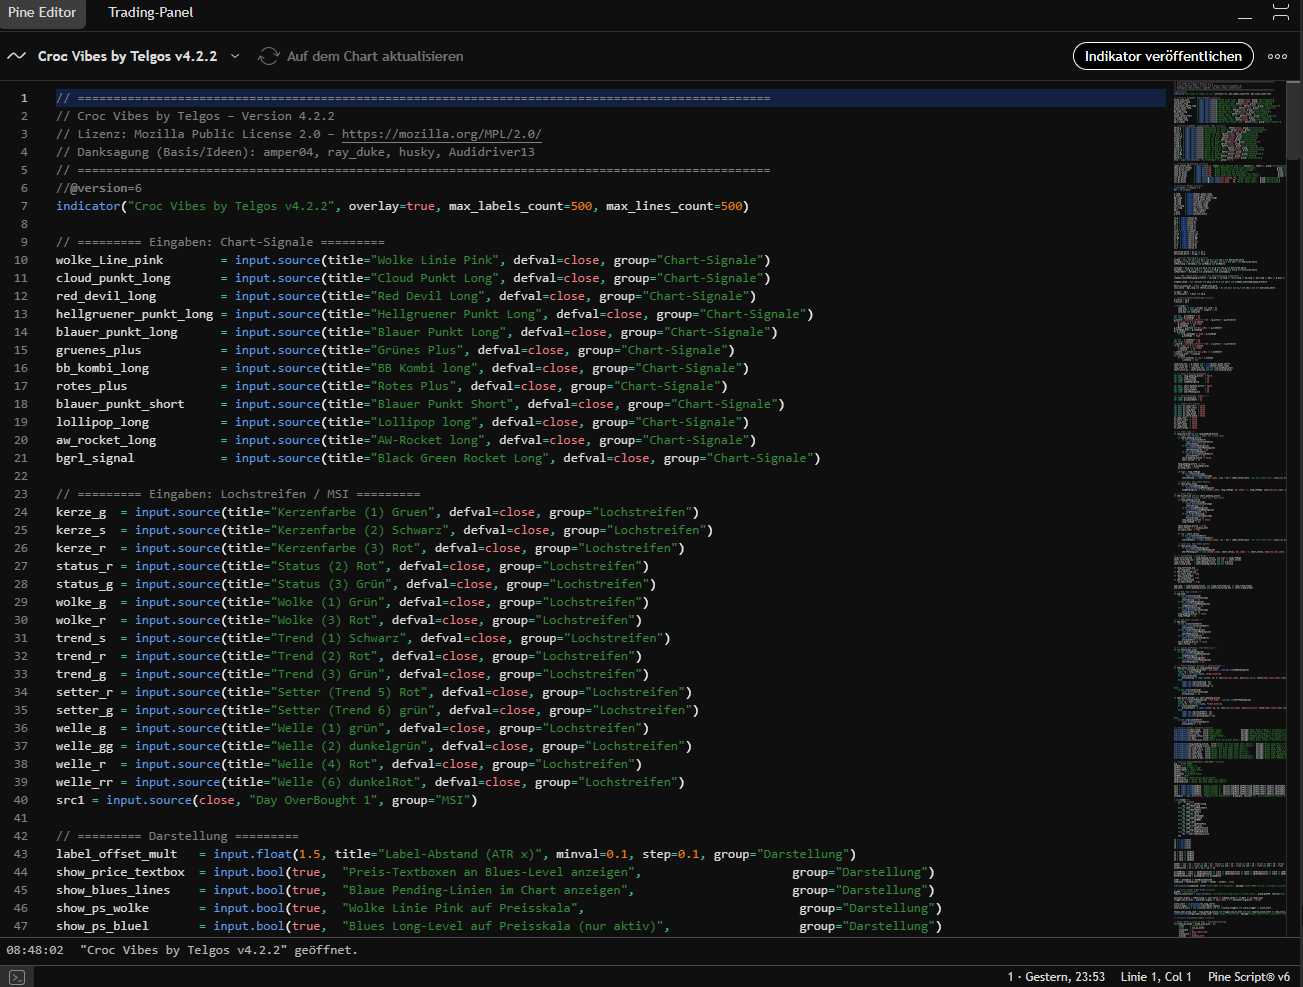The height and width of the screenshot is (987, 1303).
Task: Click the Linie 1, Col 1 position indicator
Action: pos(1156,977)
